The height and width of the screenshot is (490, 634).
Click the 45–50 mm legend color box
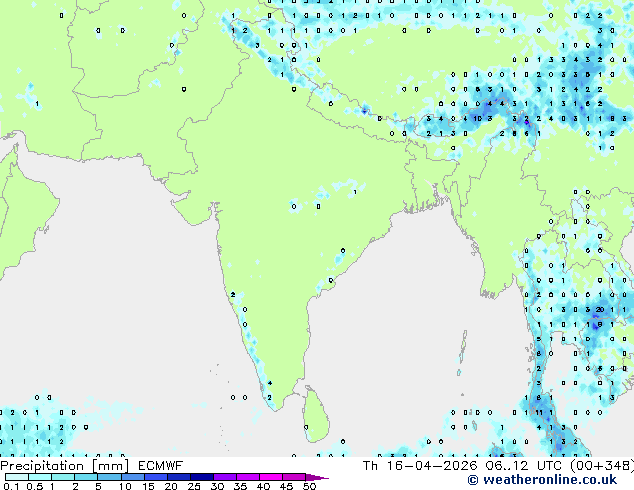294,477
